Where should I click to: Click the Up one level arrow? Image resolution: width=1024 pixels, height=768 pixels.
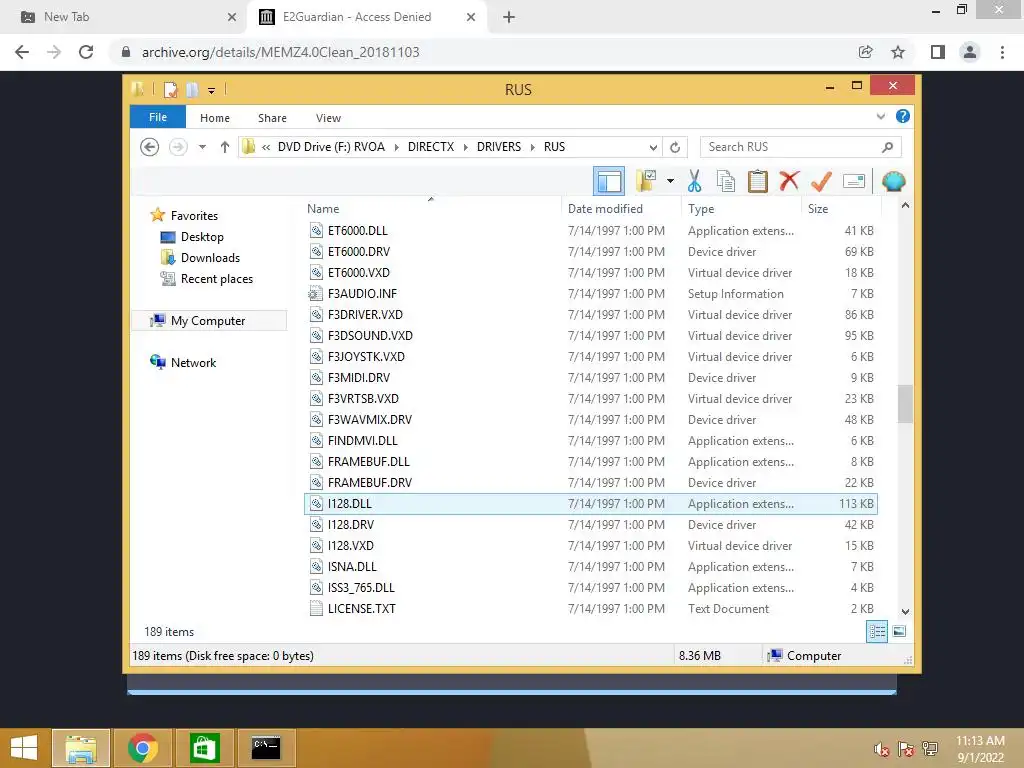coord(225,147)
